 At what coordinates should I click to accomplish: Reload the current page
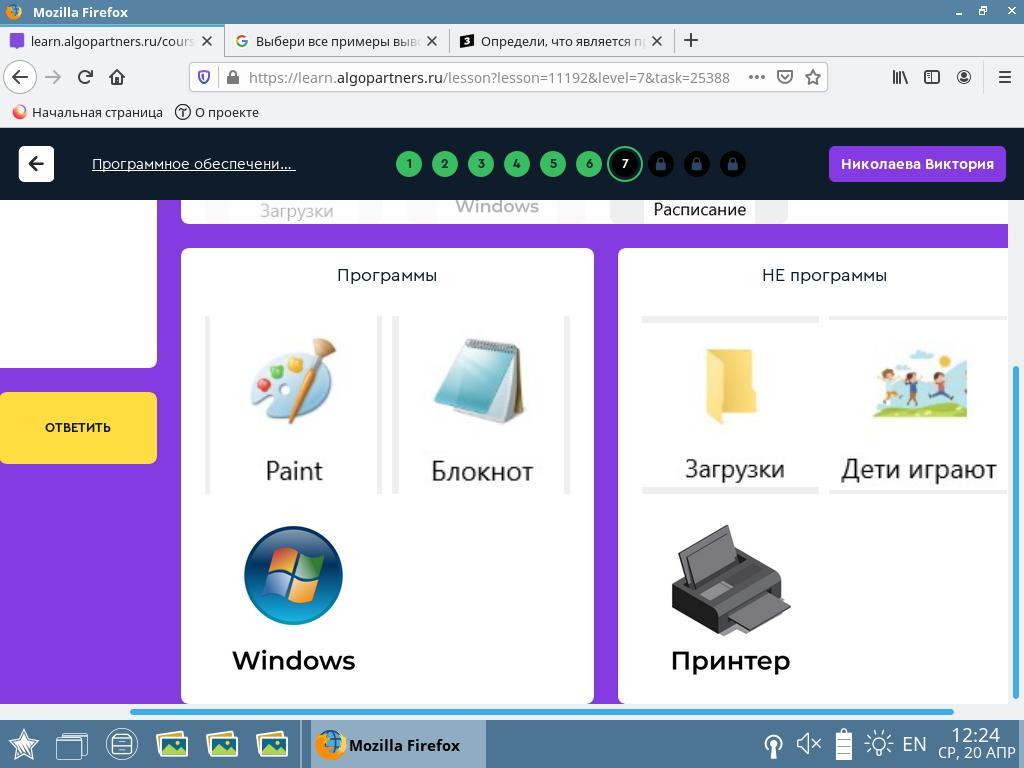pos(85,77)
